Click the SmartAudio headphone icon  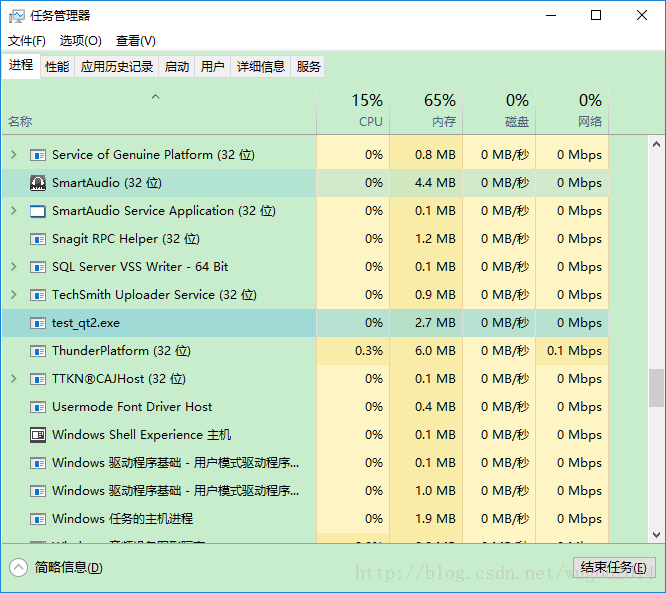pos(38,183)
